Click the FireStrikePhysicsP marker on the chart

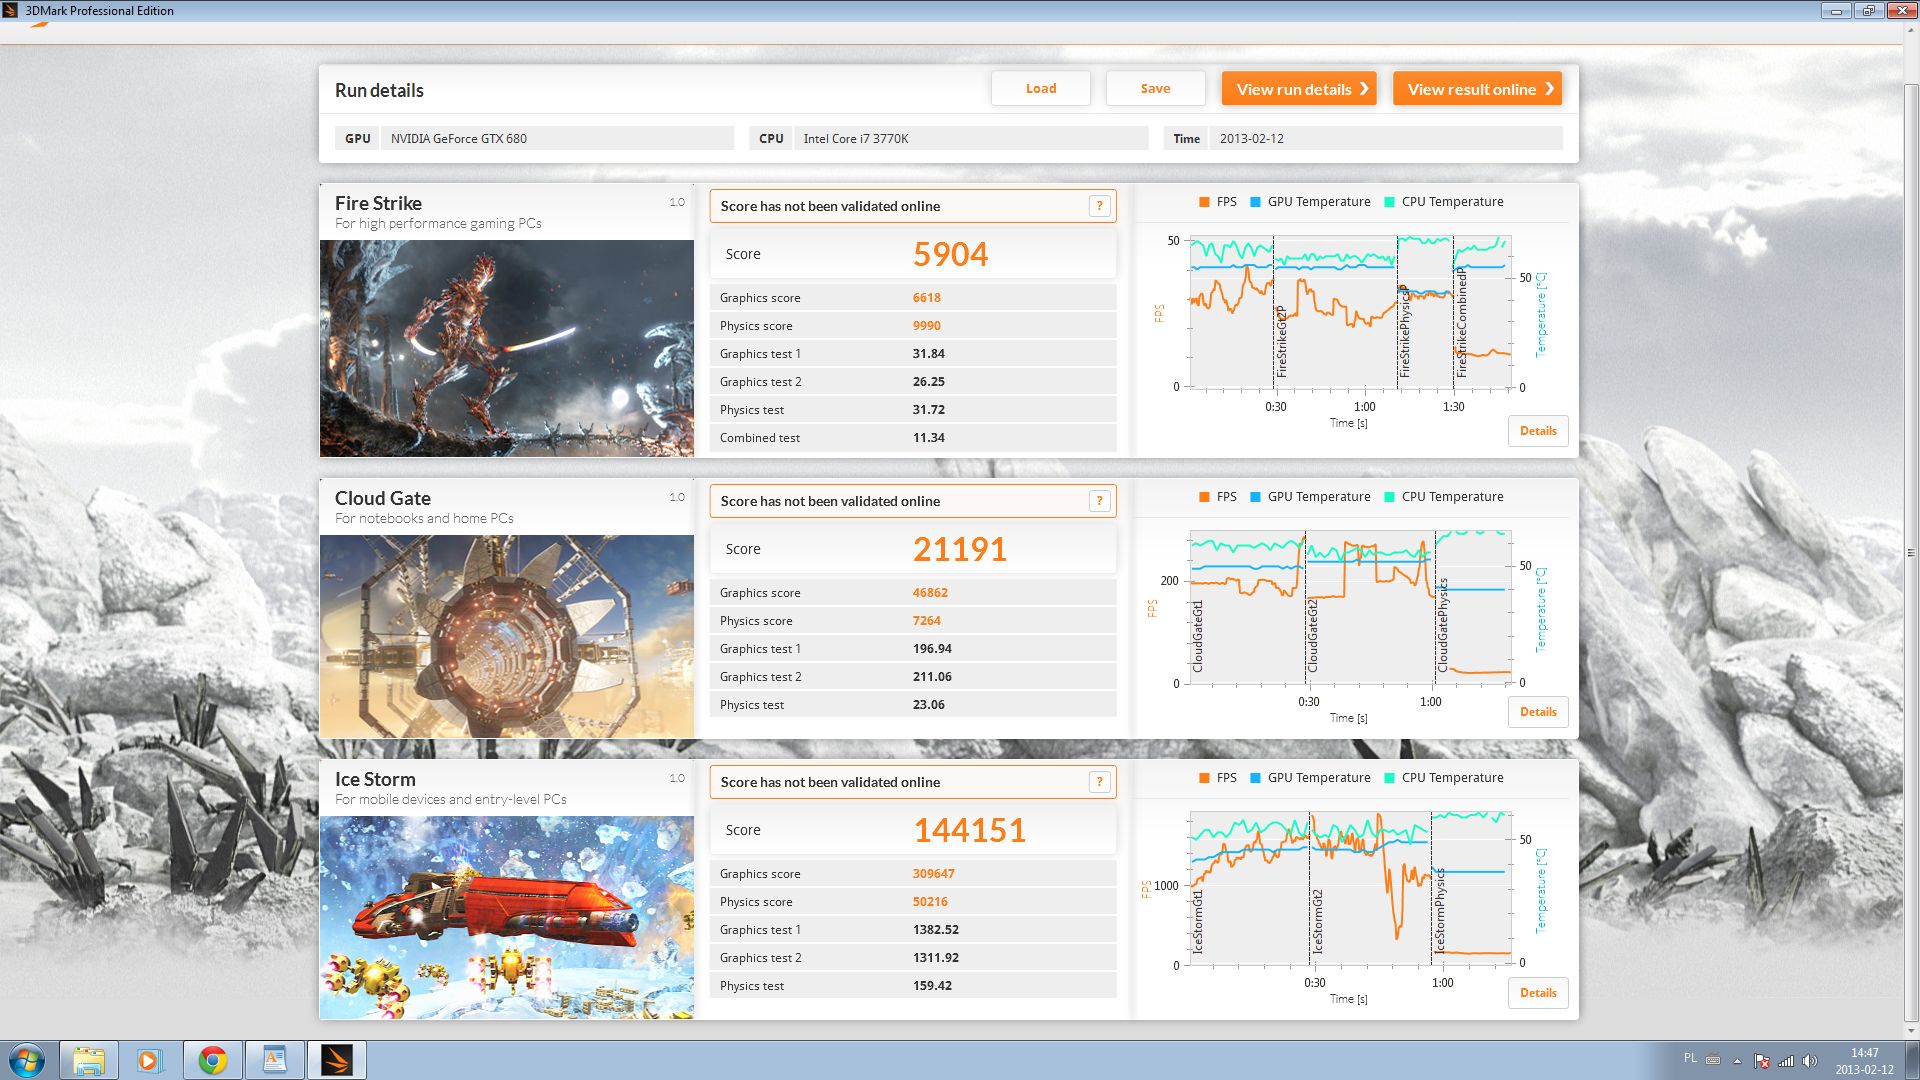point(1404,331)
